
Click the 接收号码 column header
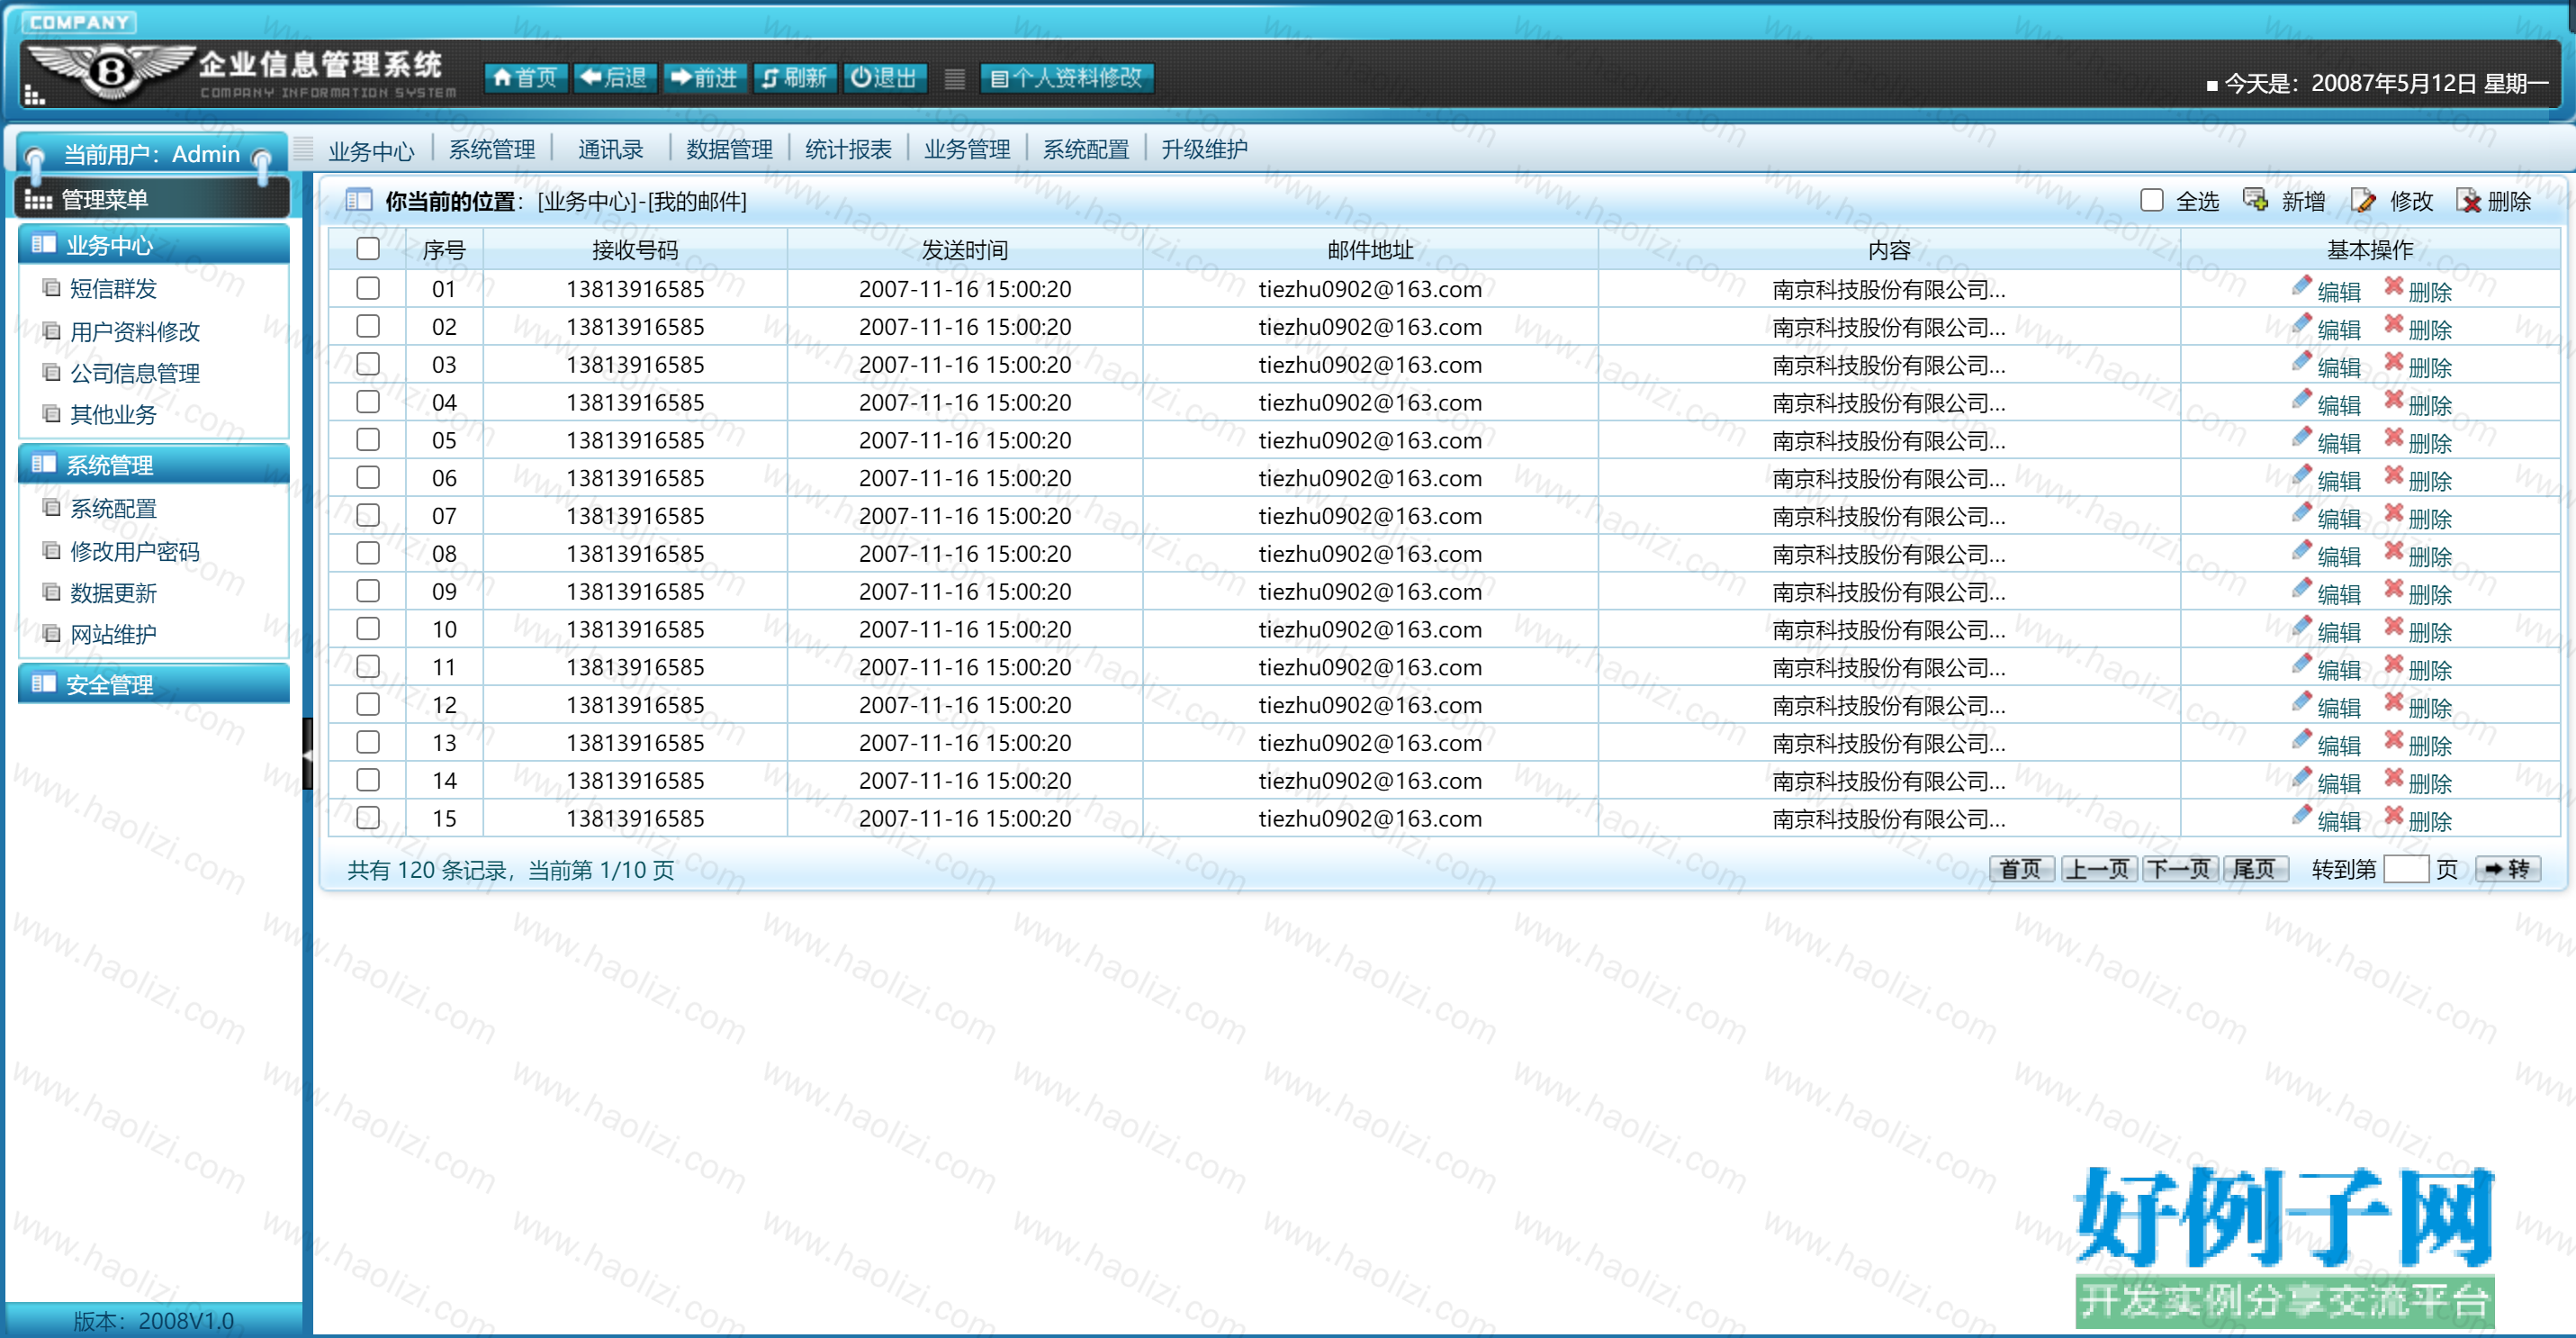coord(635,249)
